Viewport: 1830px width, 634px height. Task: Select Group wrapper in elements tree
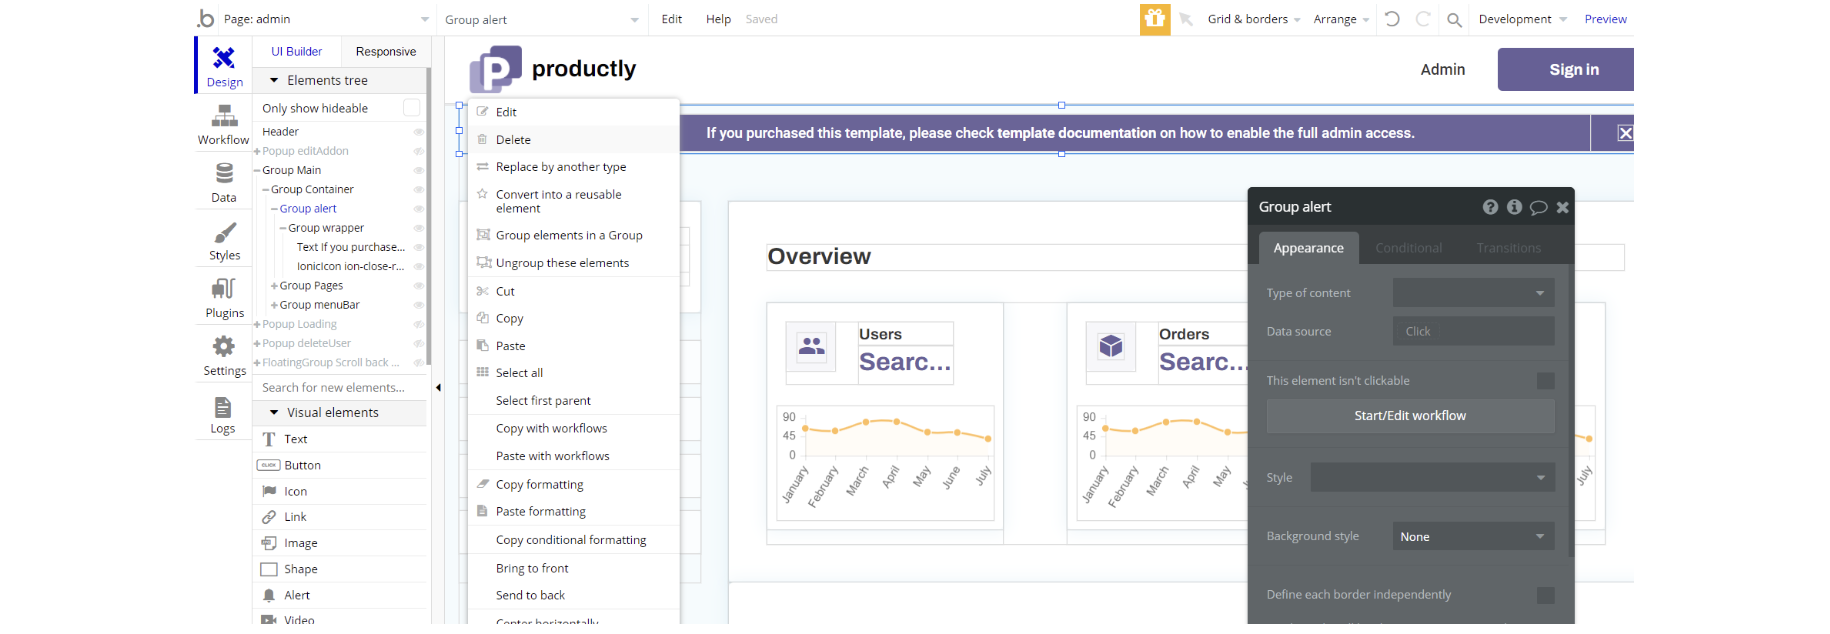[x=326, y=228]
